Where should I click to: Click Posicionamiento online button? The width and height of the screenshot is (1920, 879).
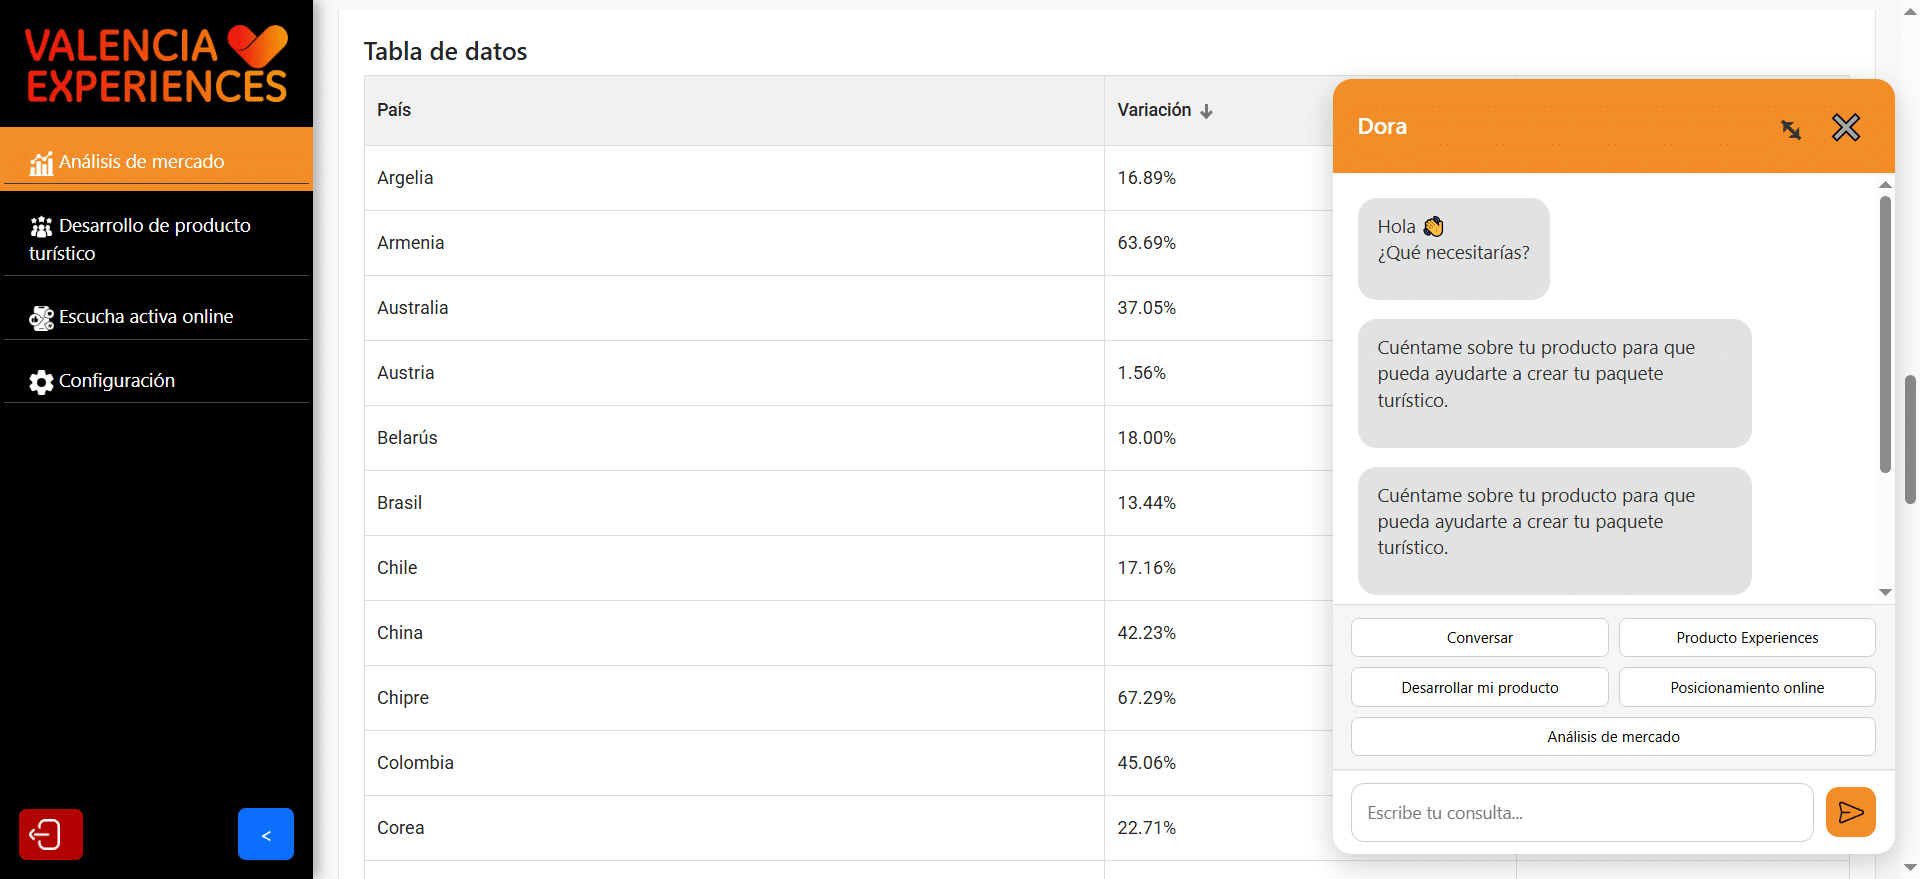[x=1747, y=688]
